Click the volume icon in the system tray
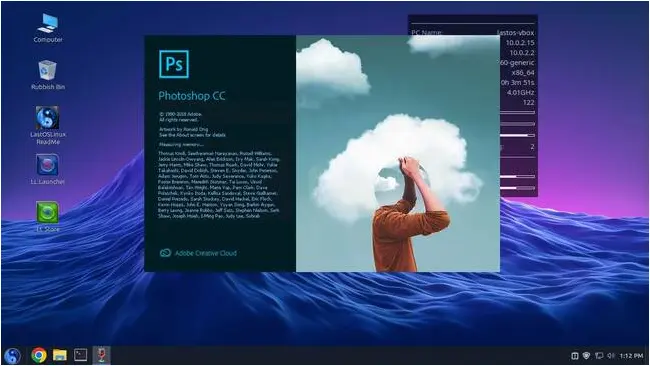Viewport: 650px width, 366px height. (x=611, y=356)
